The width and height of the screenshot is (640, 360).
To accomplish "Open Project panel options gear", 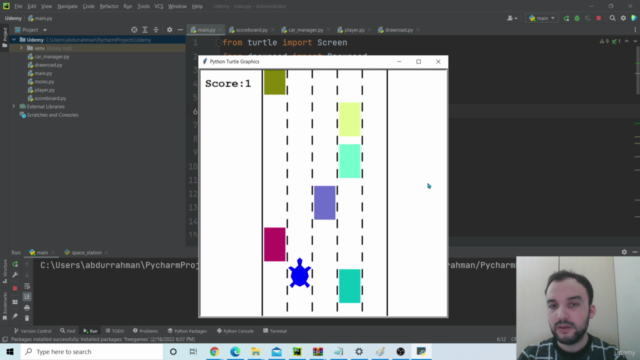I will (169, 30).
